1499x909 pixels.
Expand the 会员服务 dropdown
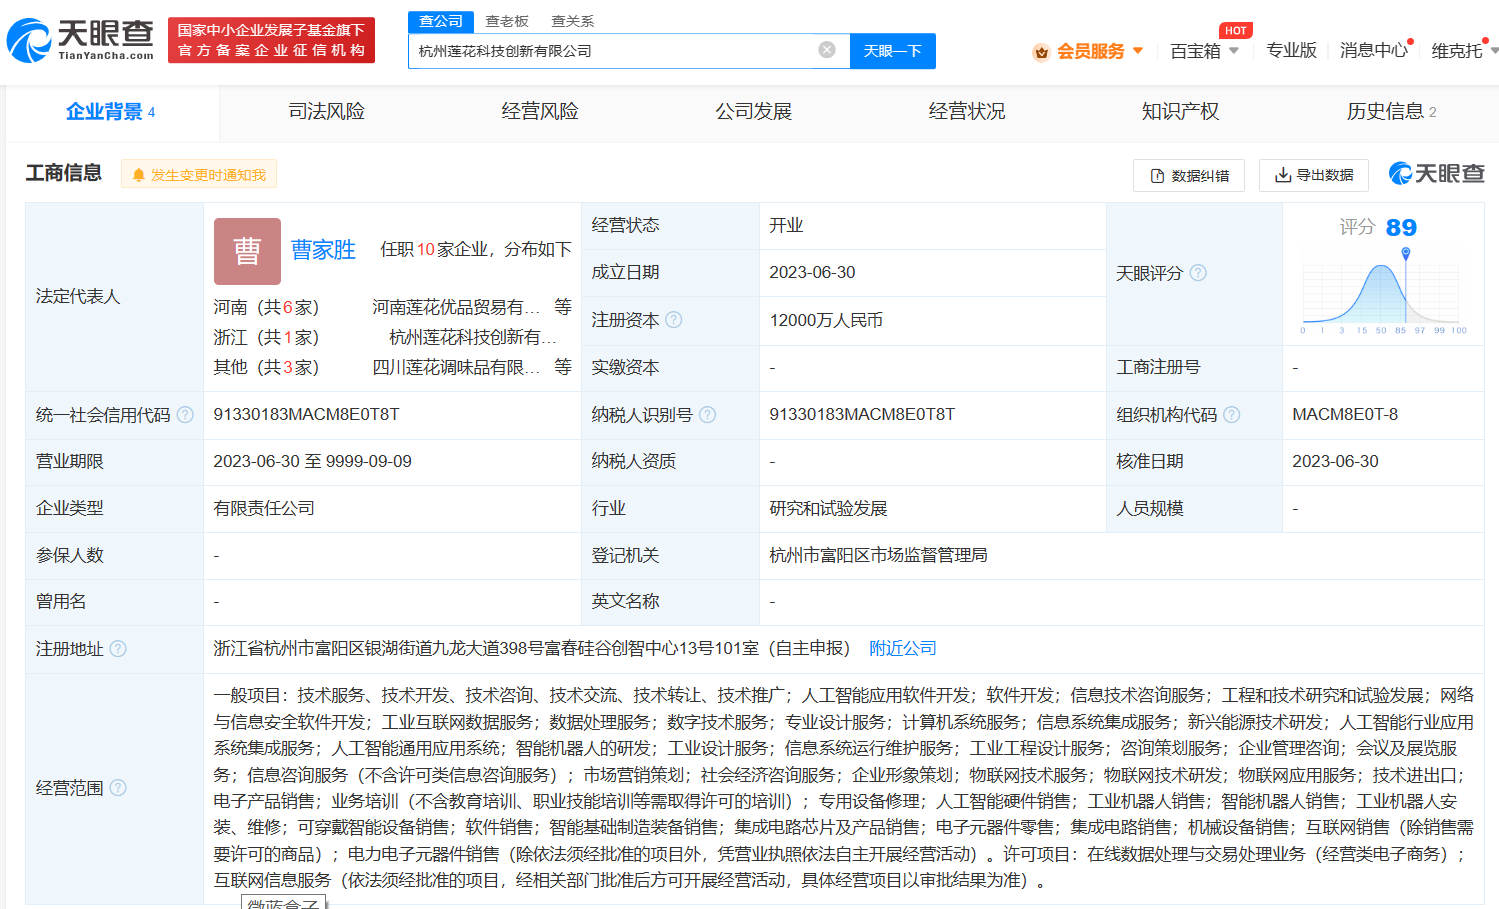tap(1091, 51)
